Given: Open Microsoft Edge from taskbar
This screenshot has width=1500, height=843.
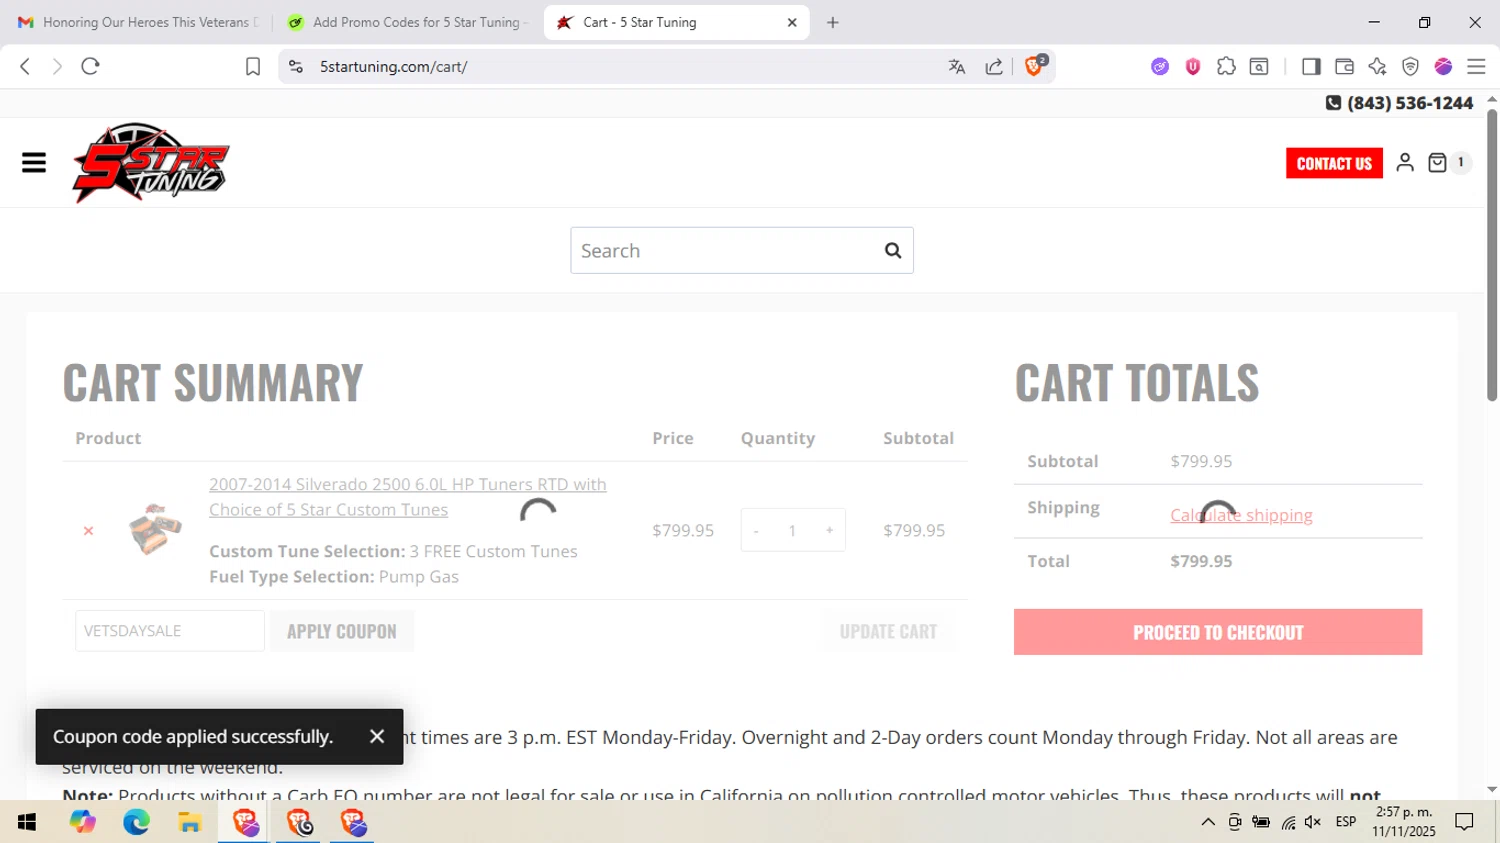Looking at the screenshot, I should [136, 822].
